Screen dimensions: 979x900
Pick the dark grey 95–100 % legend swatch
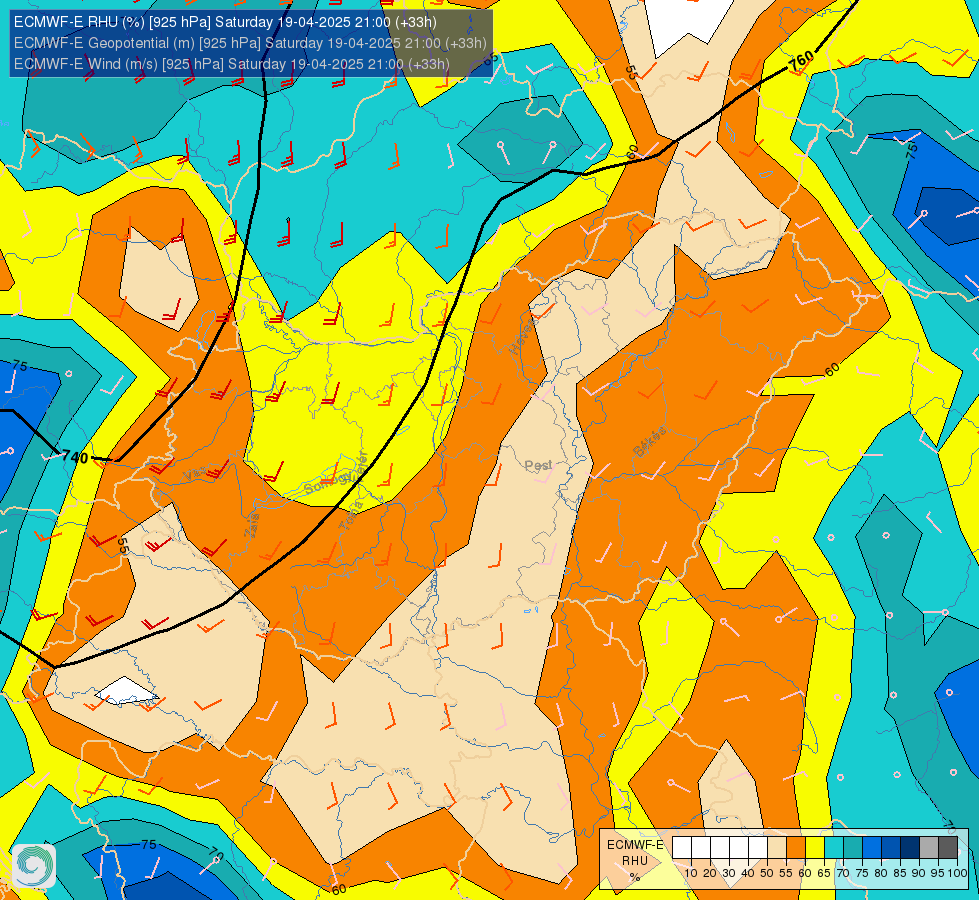point(948,848)
